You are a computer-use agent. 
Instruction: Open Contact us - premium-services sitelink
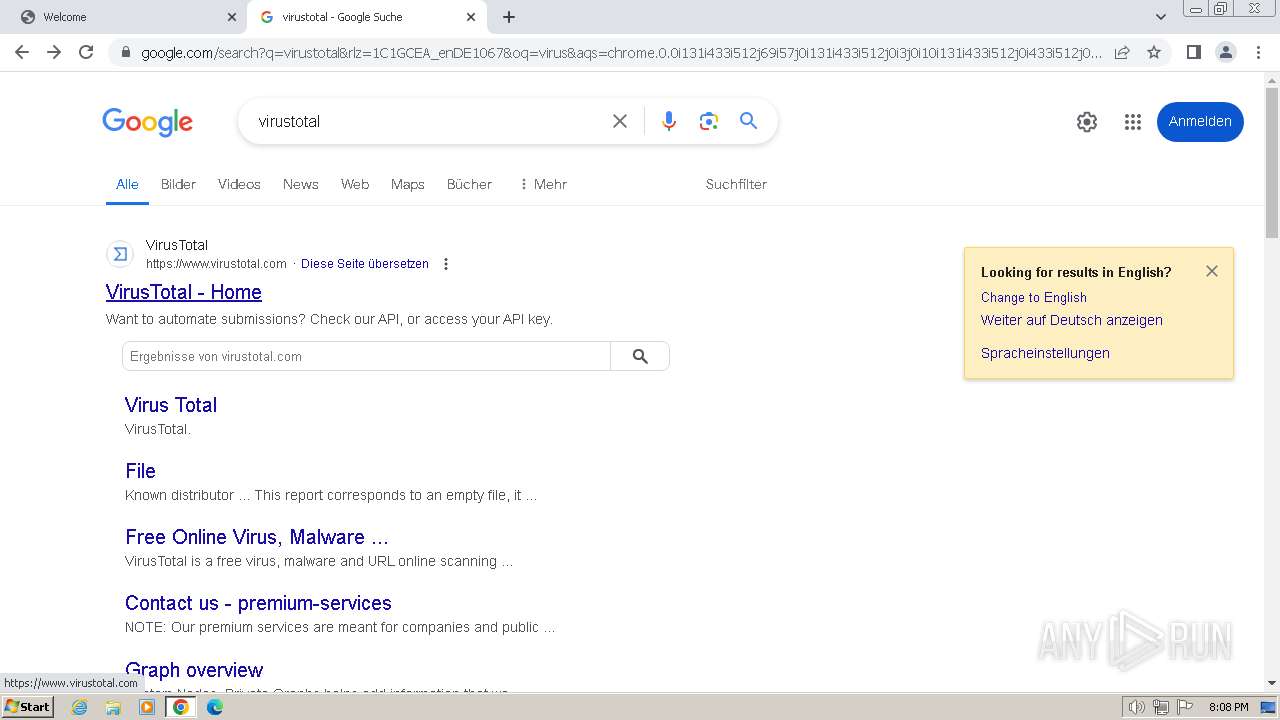click(x=258, y=603)
